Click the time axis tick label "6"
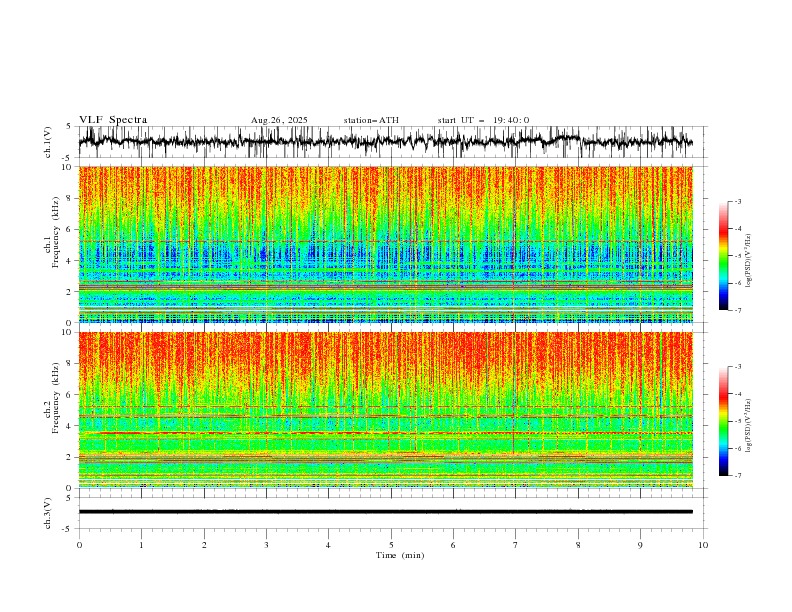 (453, 545)
